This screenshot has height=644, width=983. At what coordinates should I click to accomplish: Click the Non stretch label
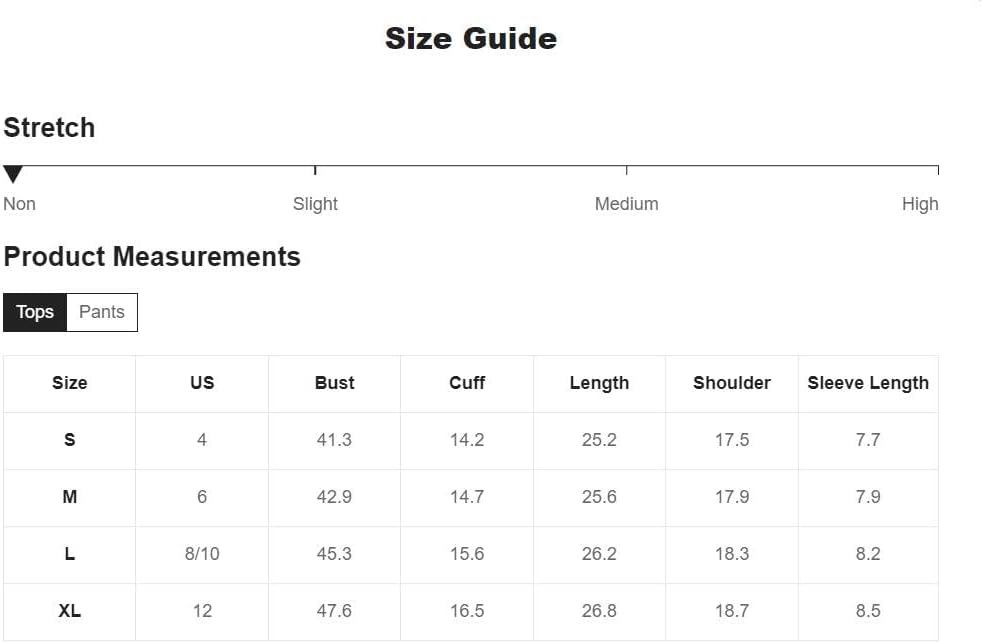point(20,204)
